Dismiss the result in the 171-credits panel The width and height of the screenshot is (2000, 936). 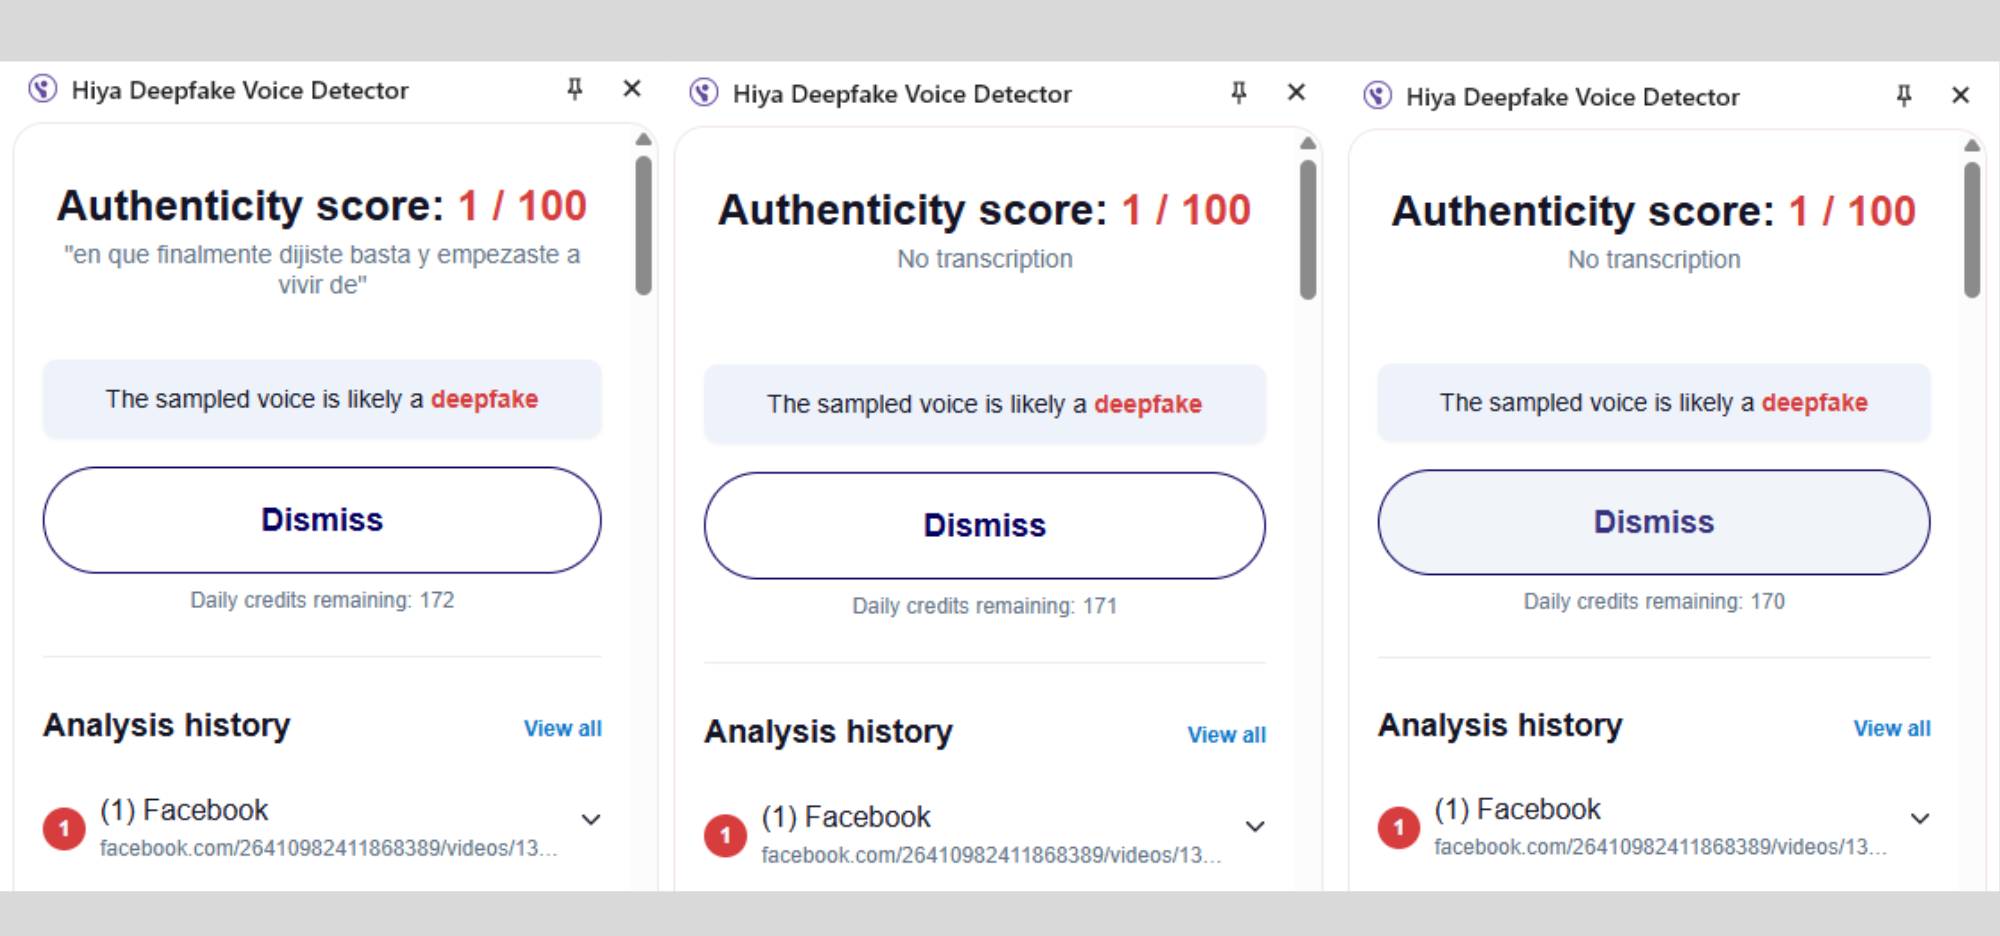click(984, 525)
